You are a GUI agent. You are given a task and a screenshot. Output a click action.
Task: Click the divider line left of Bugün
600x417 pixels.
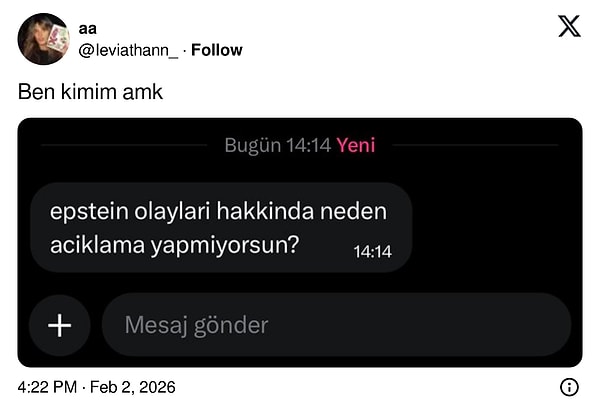coord(124,145)
